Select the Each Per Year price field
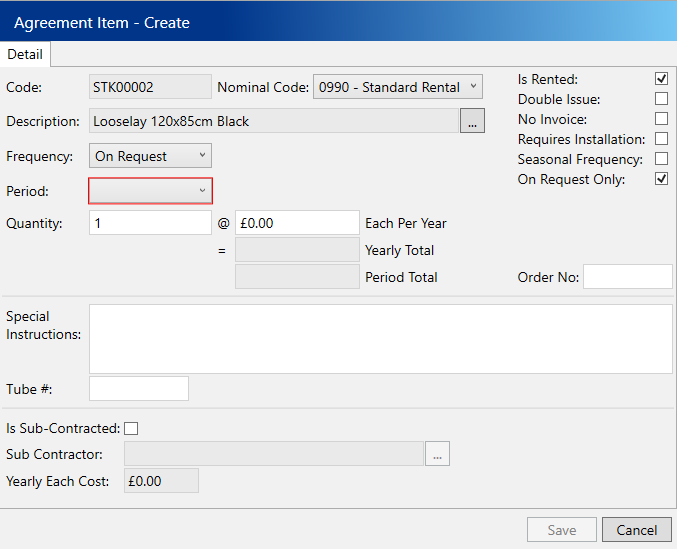The height and width of the screenshot is (549, 677). click(297, 223)
